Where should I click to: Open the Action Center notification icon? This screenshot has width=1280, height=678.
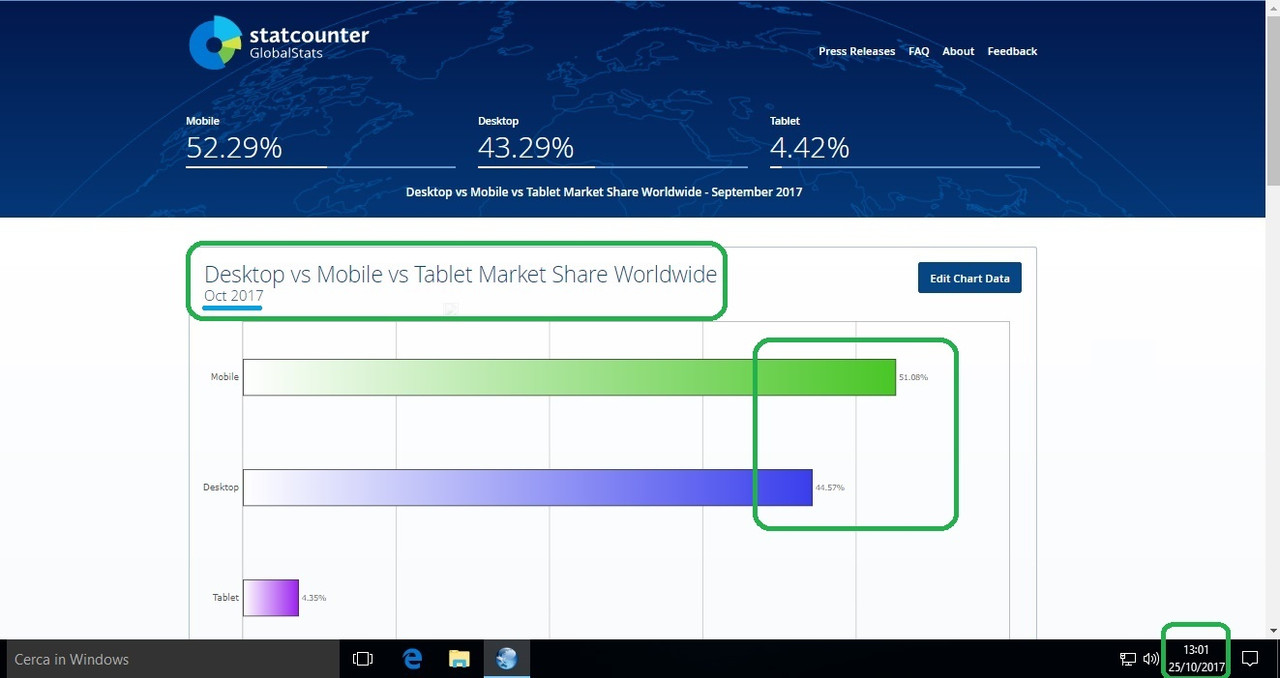pos(1250,659)
